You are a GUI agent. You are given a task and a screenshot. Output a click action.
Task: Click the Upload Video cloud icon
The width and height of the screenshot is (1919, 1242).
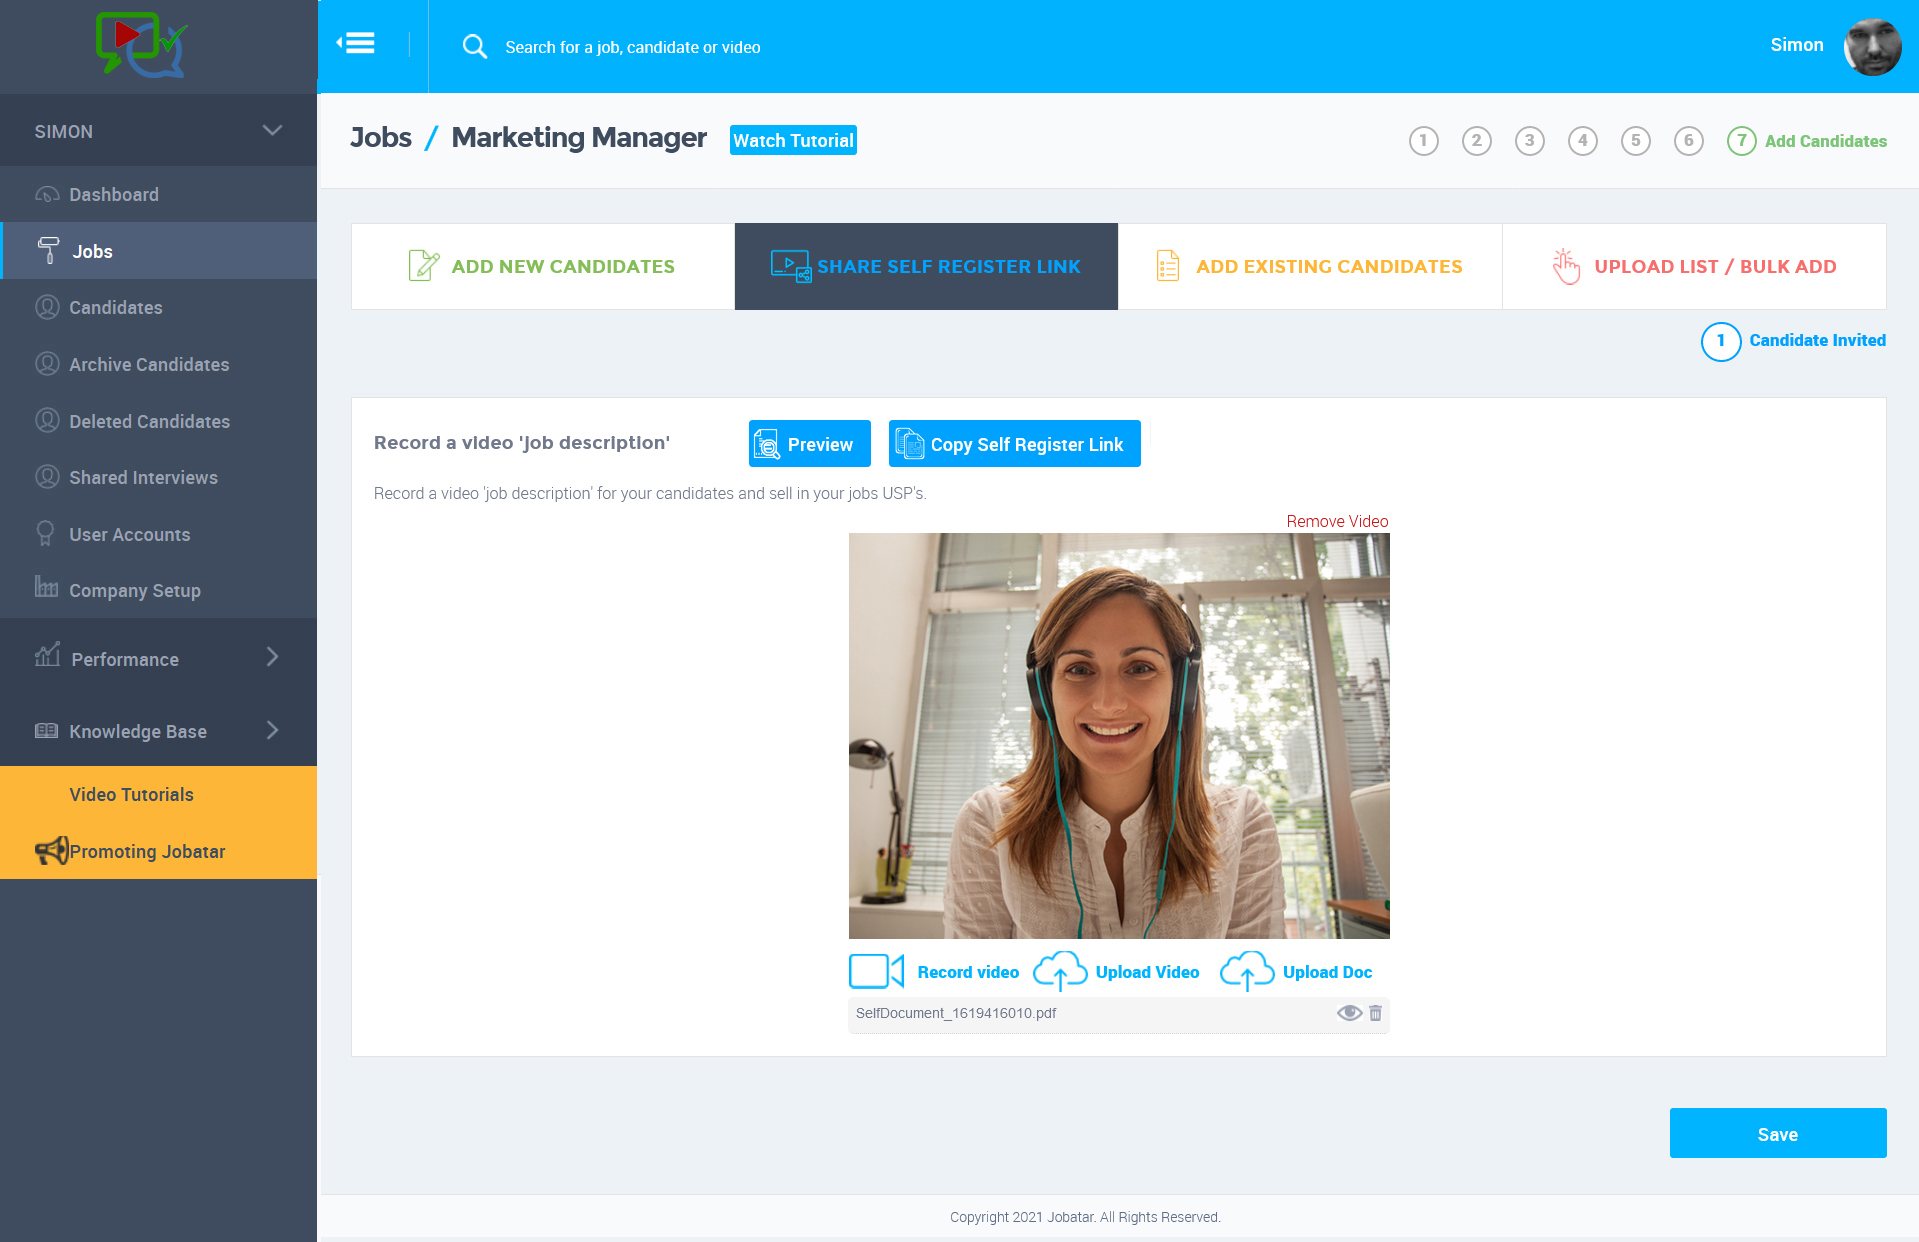pyautogui.click(x=1060, y=971)
